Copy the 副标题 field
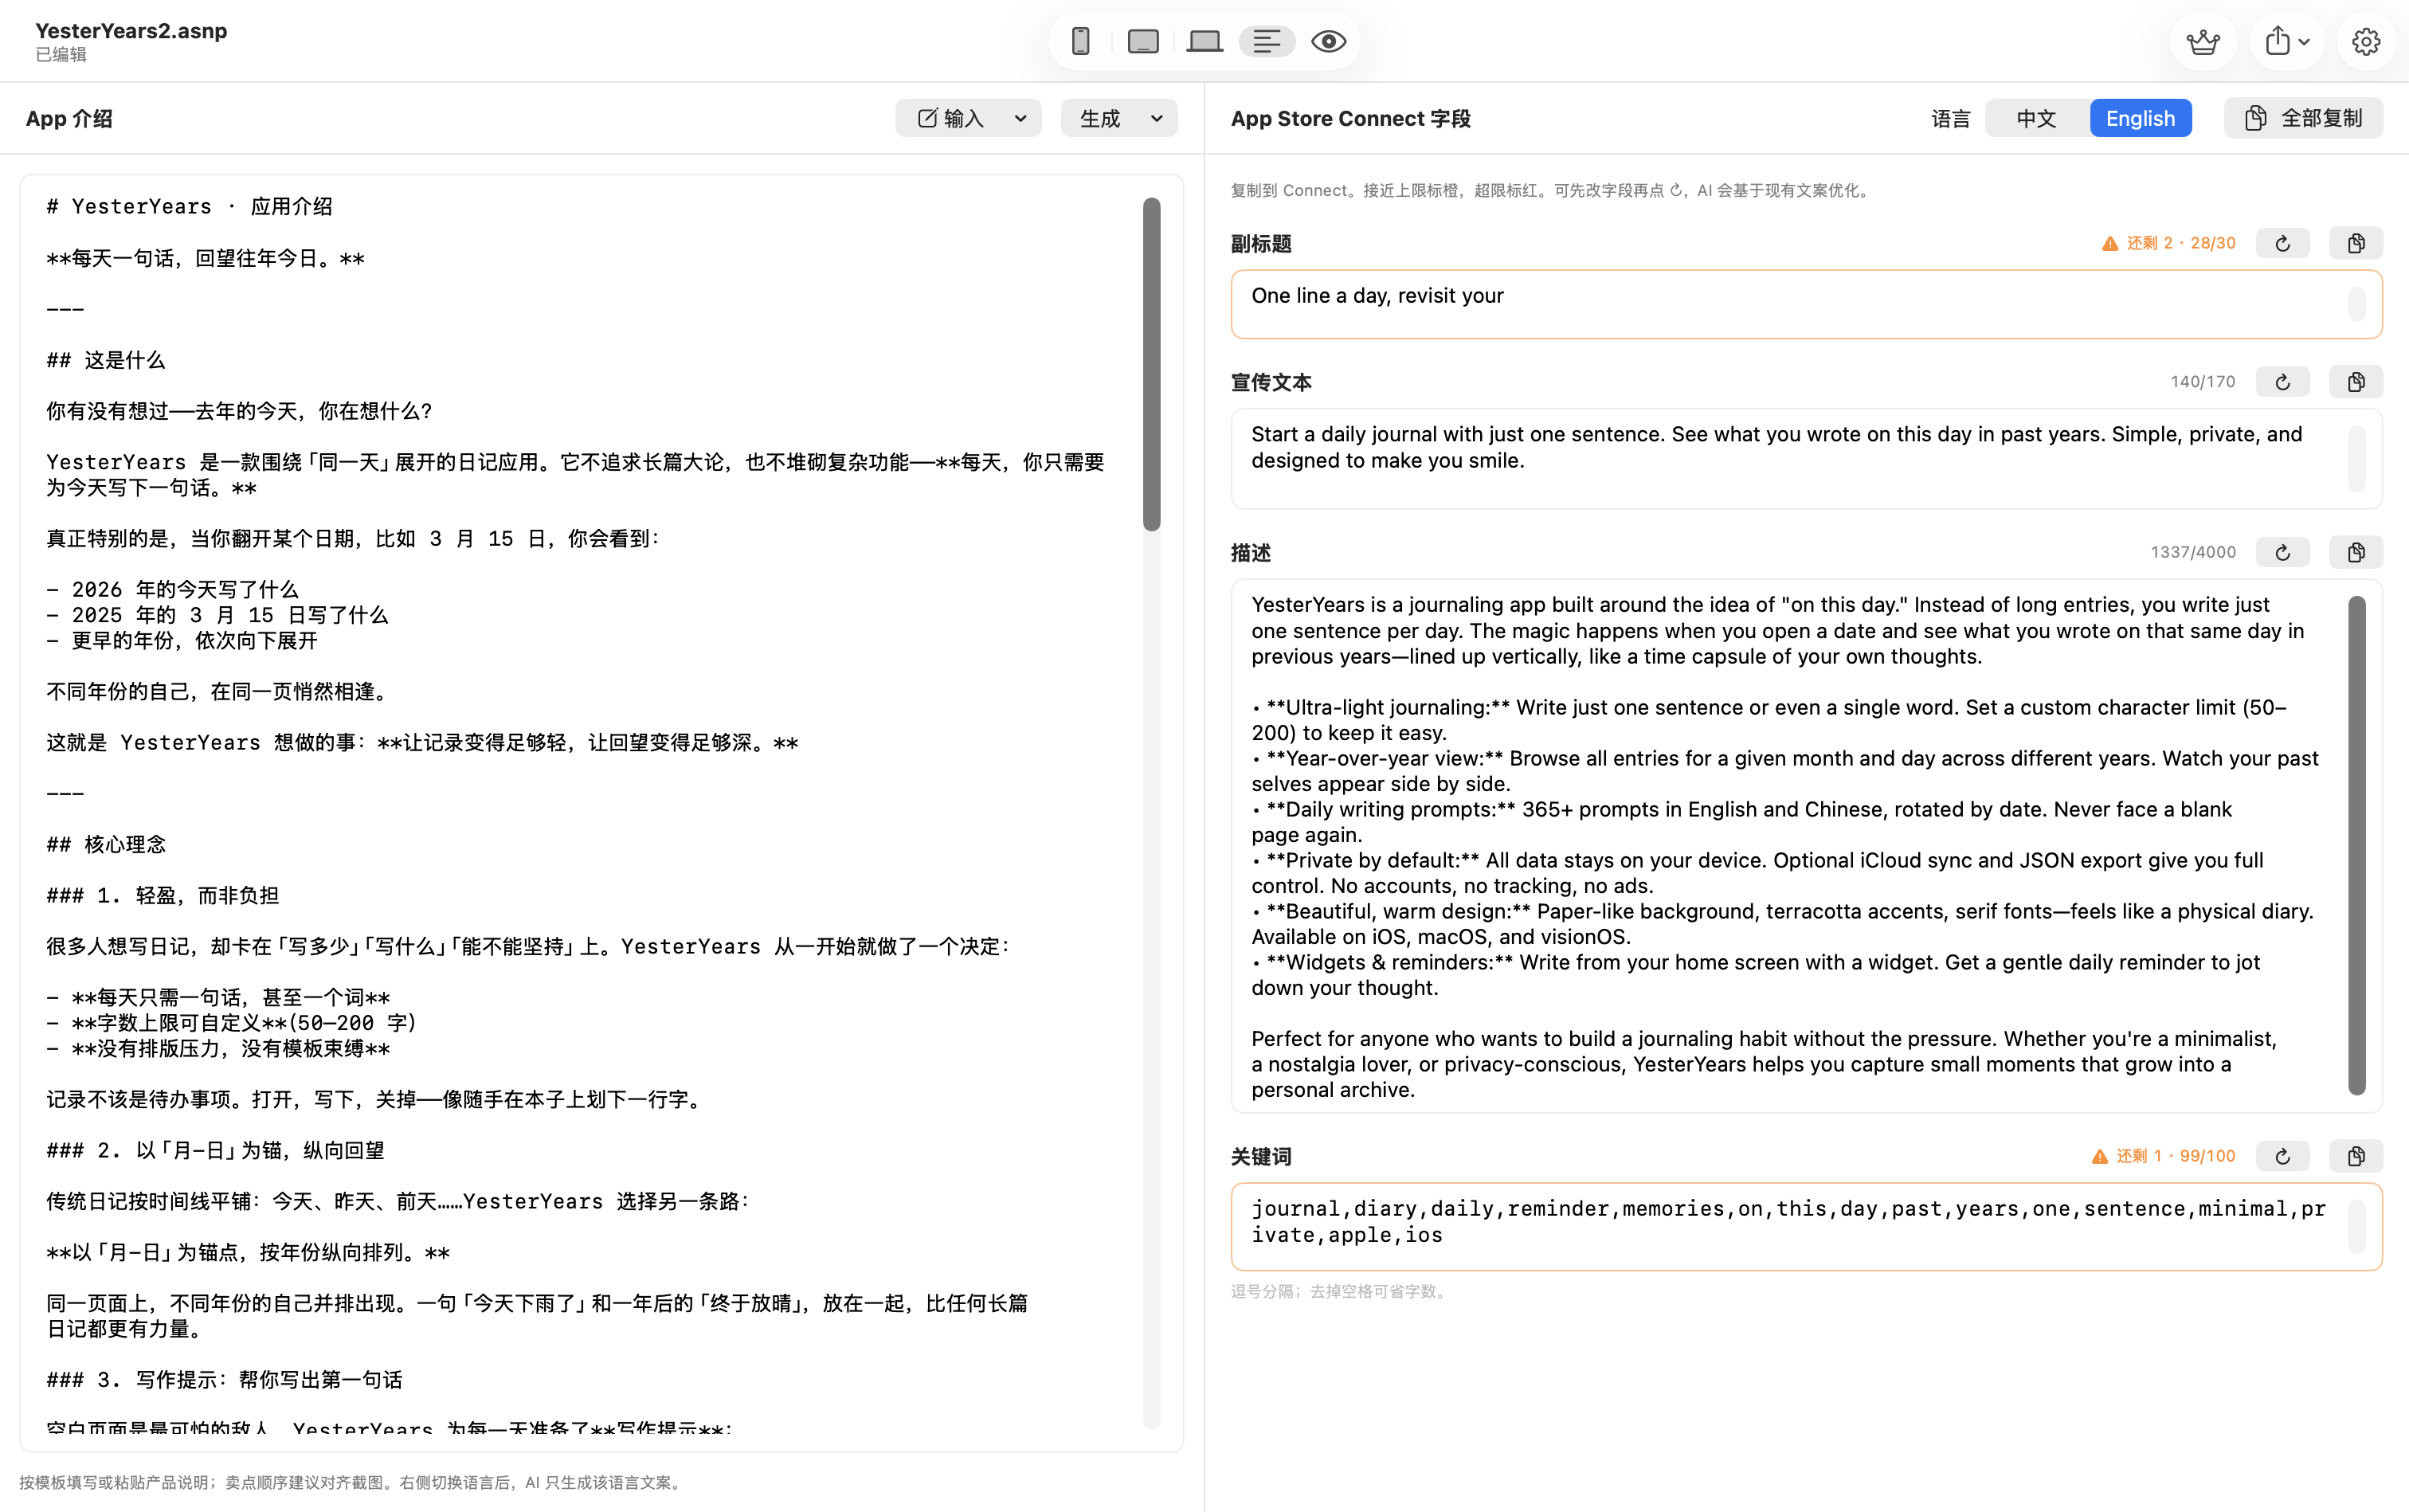This screenshot has height=1512, width=2409. pos(2356,243)
